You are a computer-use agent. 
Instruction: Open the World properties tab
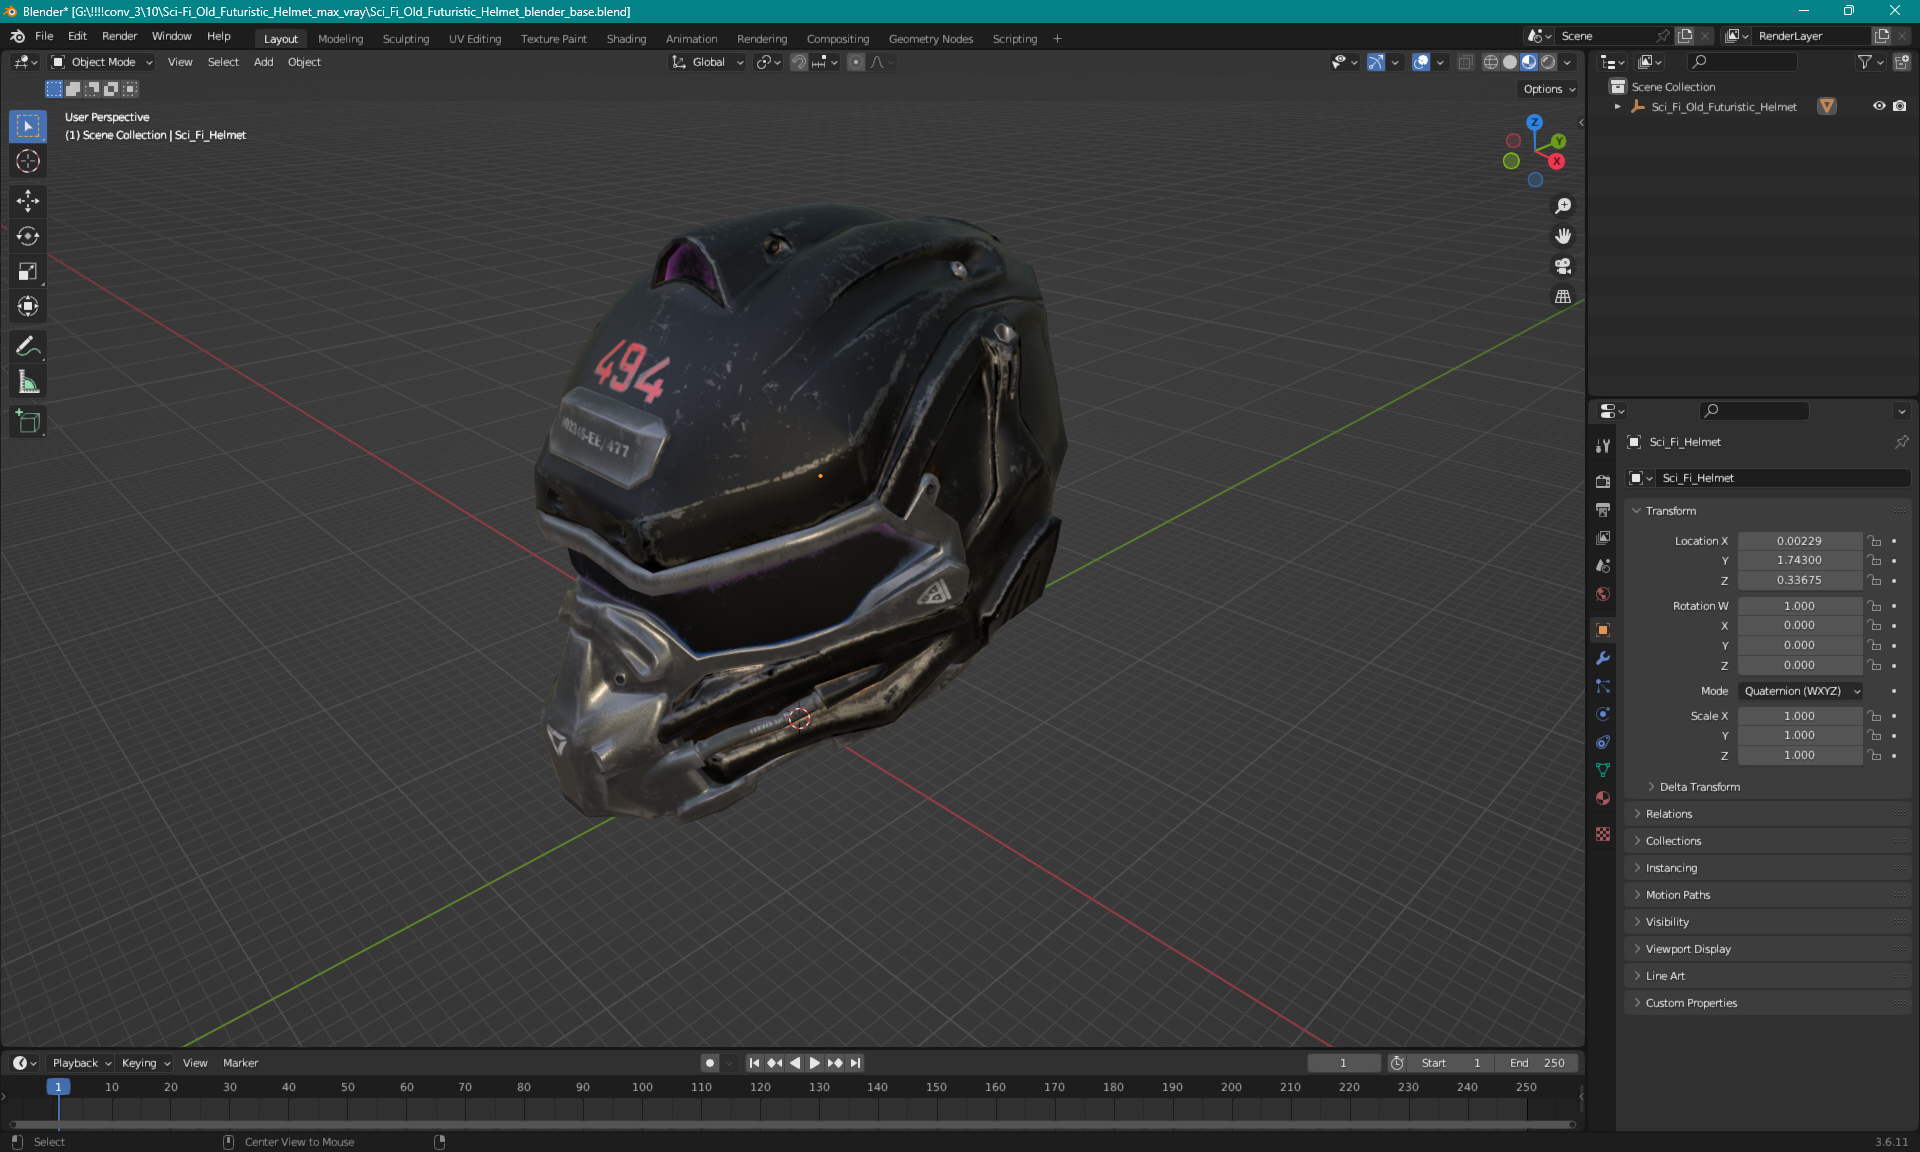coord(1603,594)
